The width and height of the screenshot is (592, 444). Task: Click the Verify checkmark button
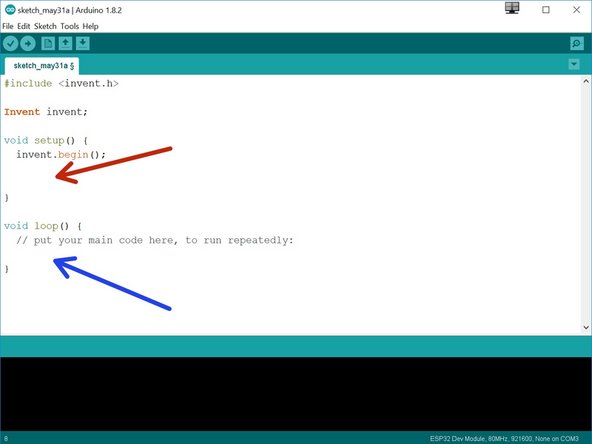point(11,44)
